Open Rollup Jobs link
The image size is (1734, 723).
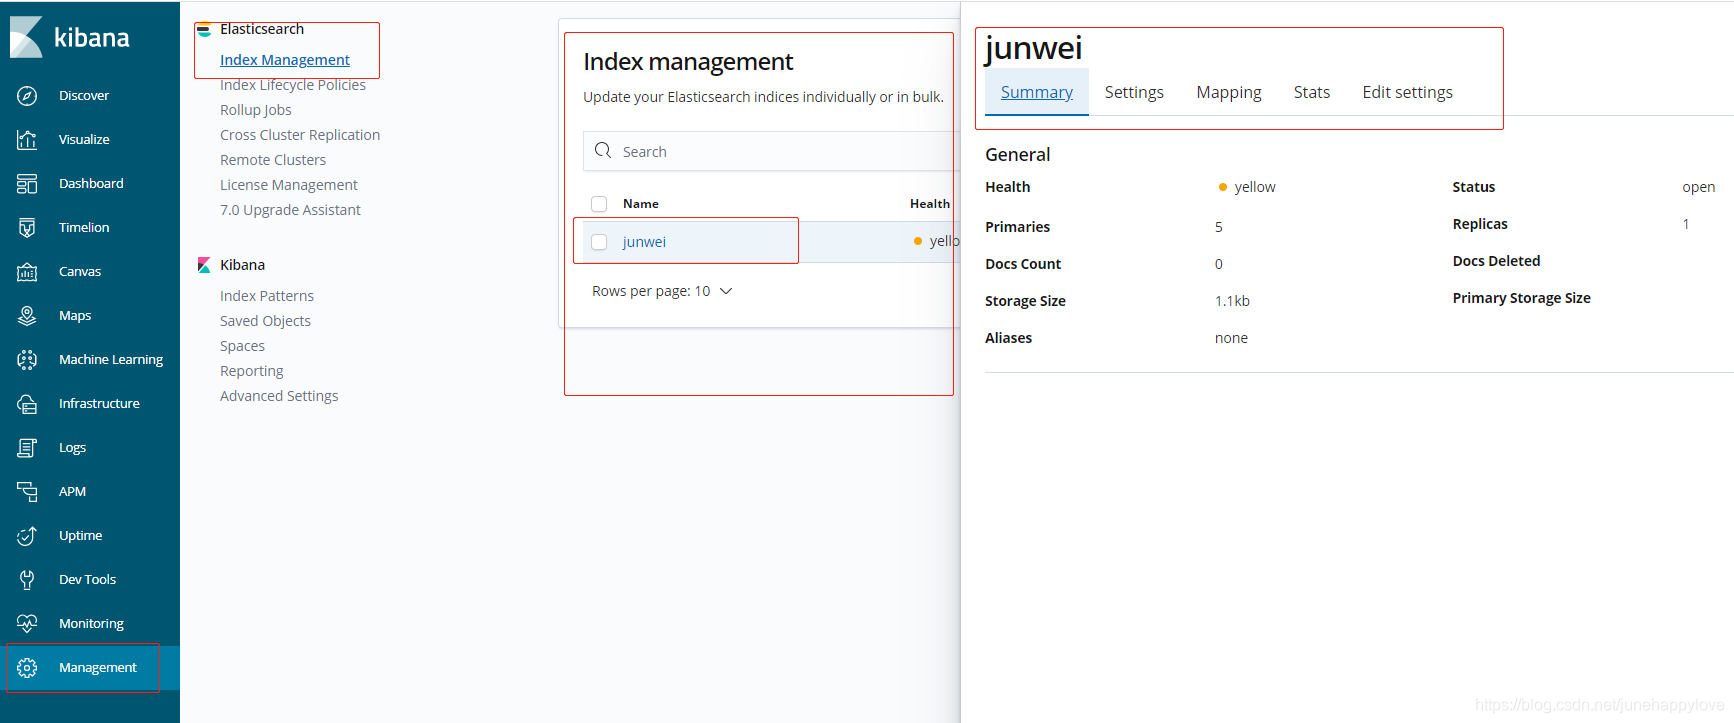coord(256,110)
